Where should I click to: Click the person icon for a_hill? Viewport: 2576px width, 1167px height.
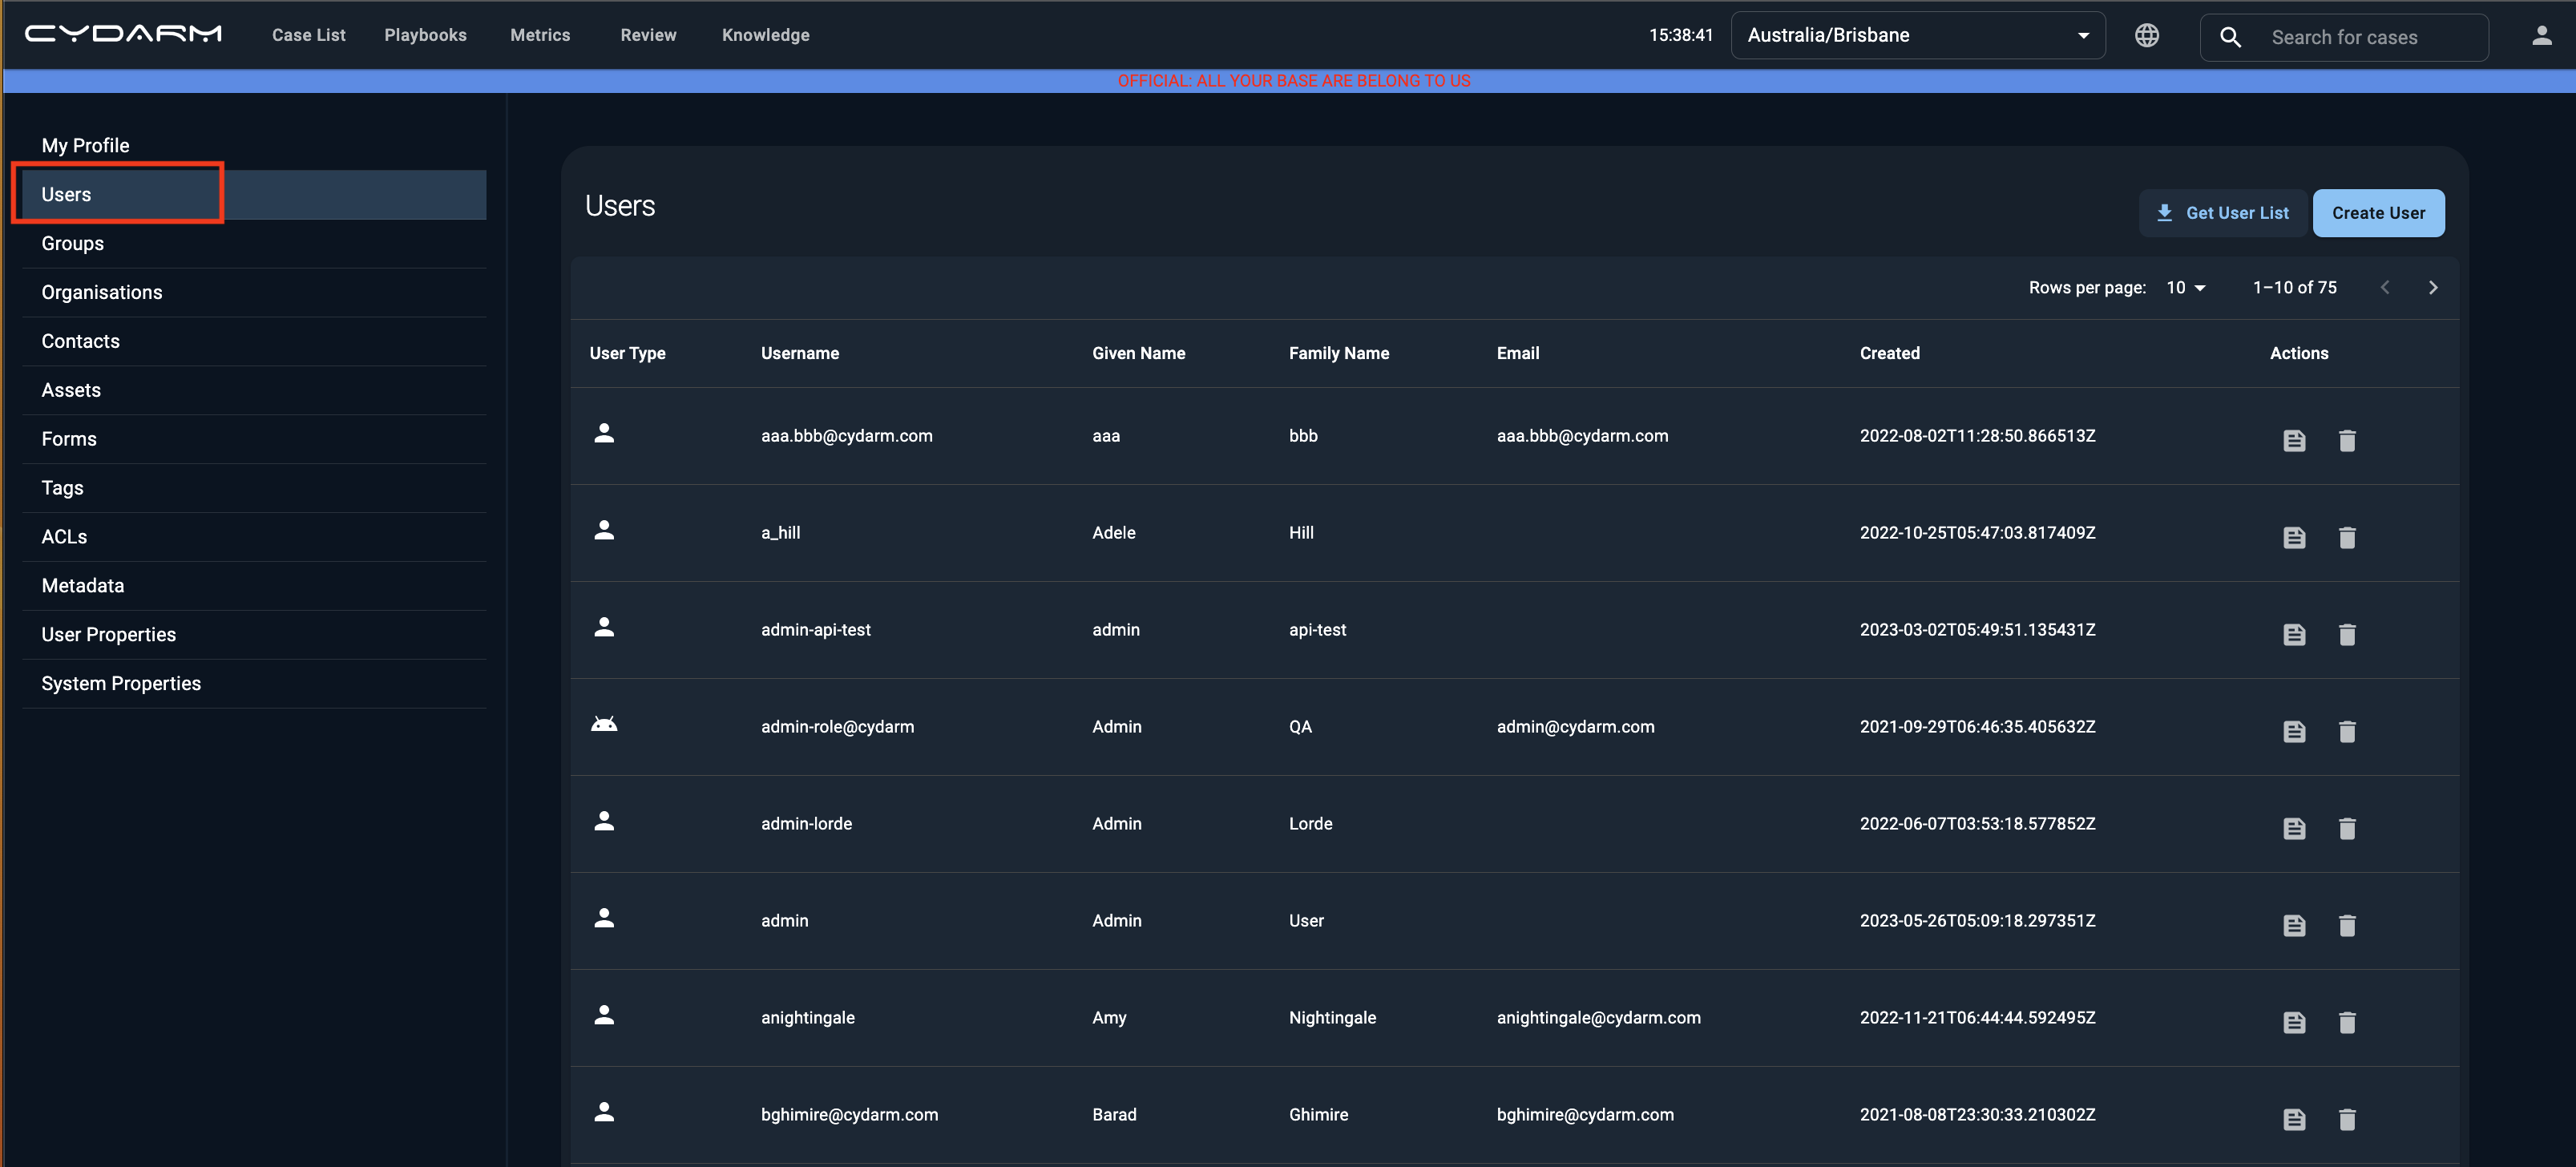pos(604,530)
